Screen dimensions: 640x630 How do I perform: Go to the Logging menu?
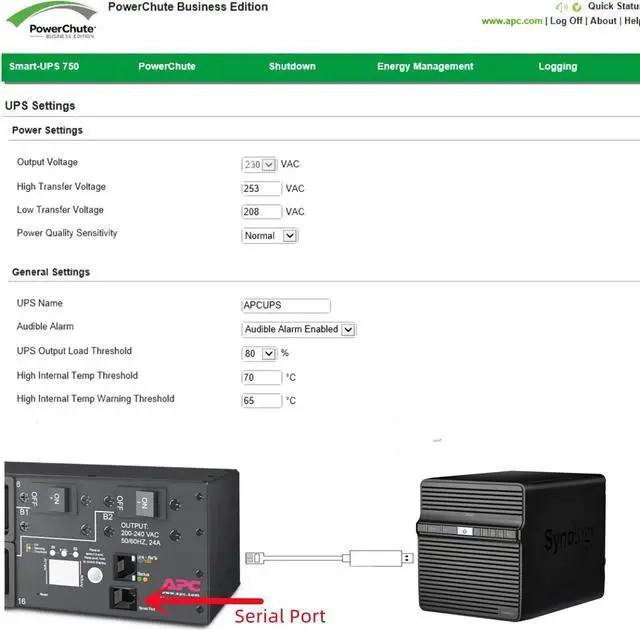pos(557,67)
